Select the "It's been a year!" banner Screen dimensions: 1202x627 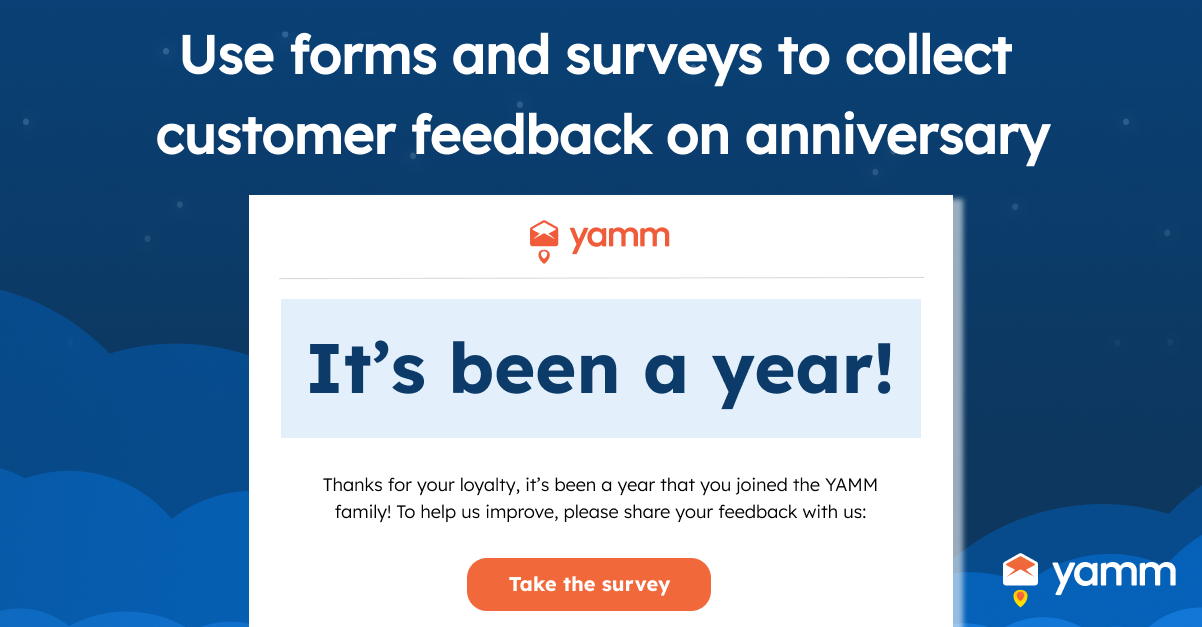[x=600, y=368]
